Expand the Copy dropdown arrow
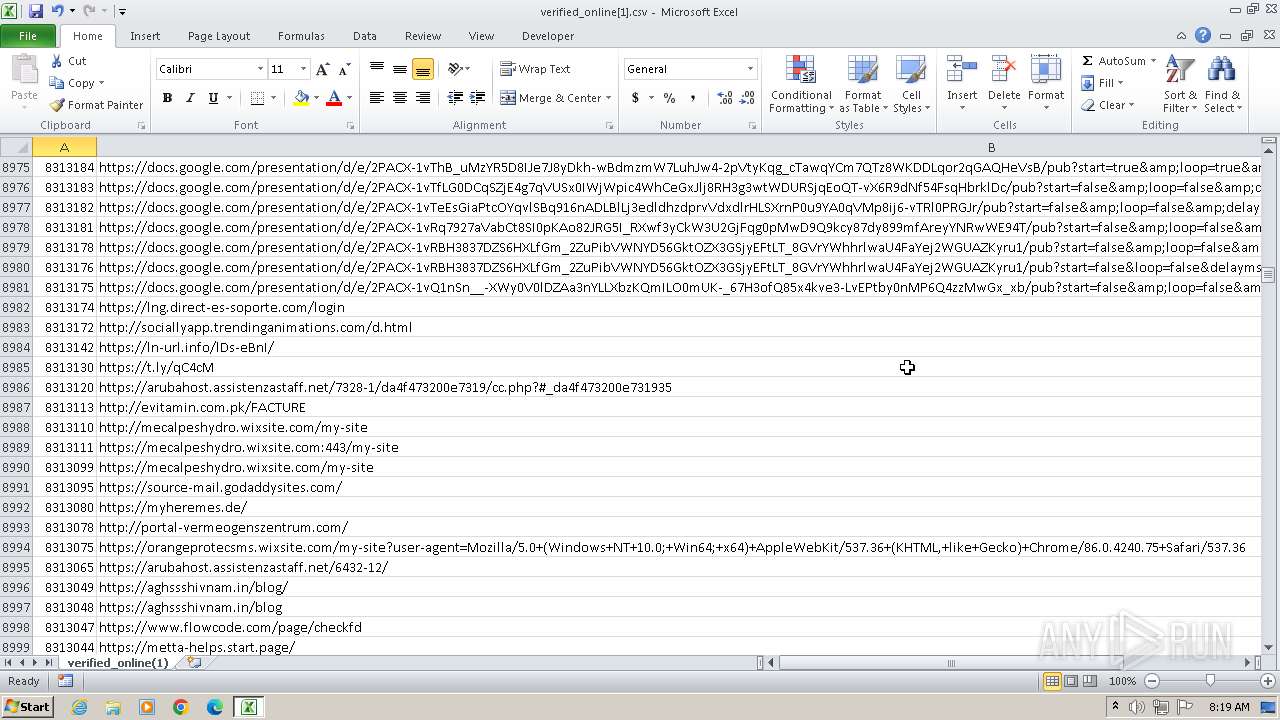The height and width of the screenshot is (720, 1280). [x=101, y=83]
